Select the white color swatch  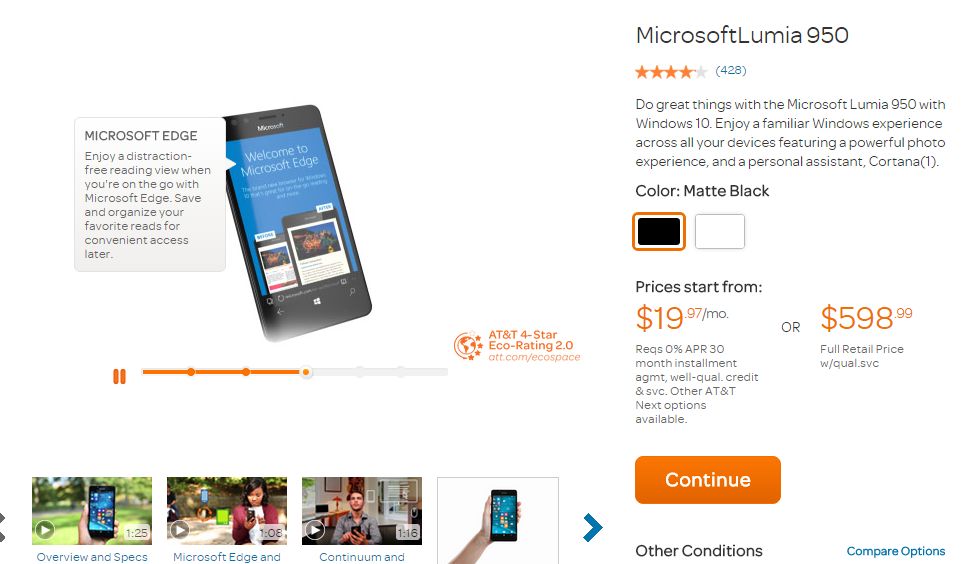[x=720, y=231]
